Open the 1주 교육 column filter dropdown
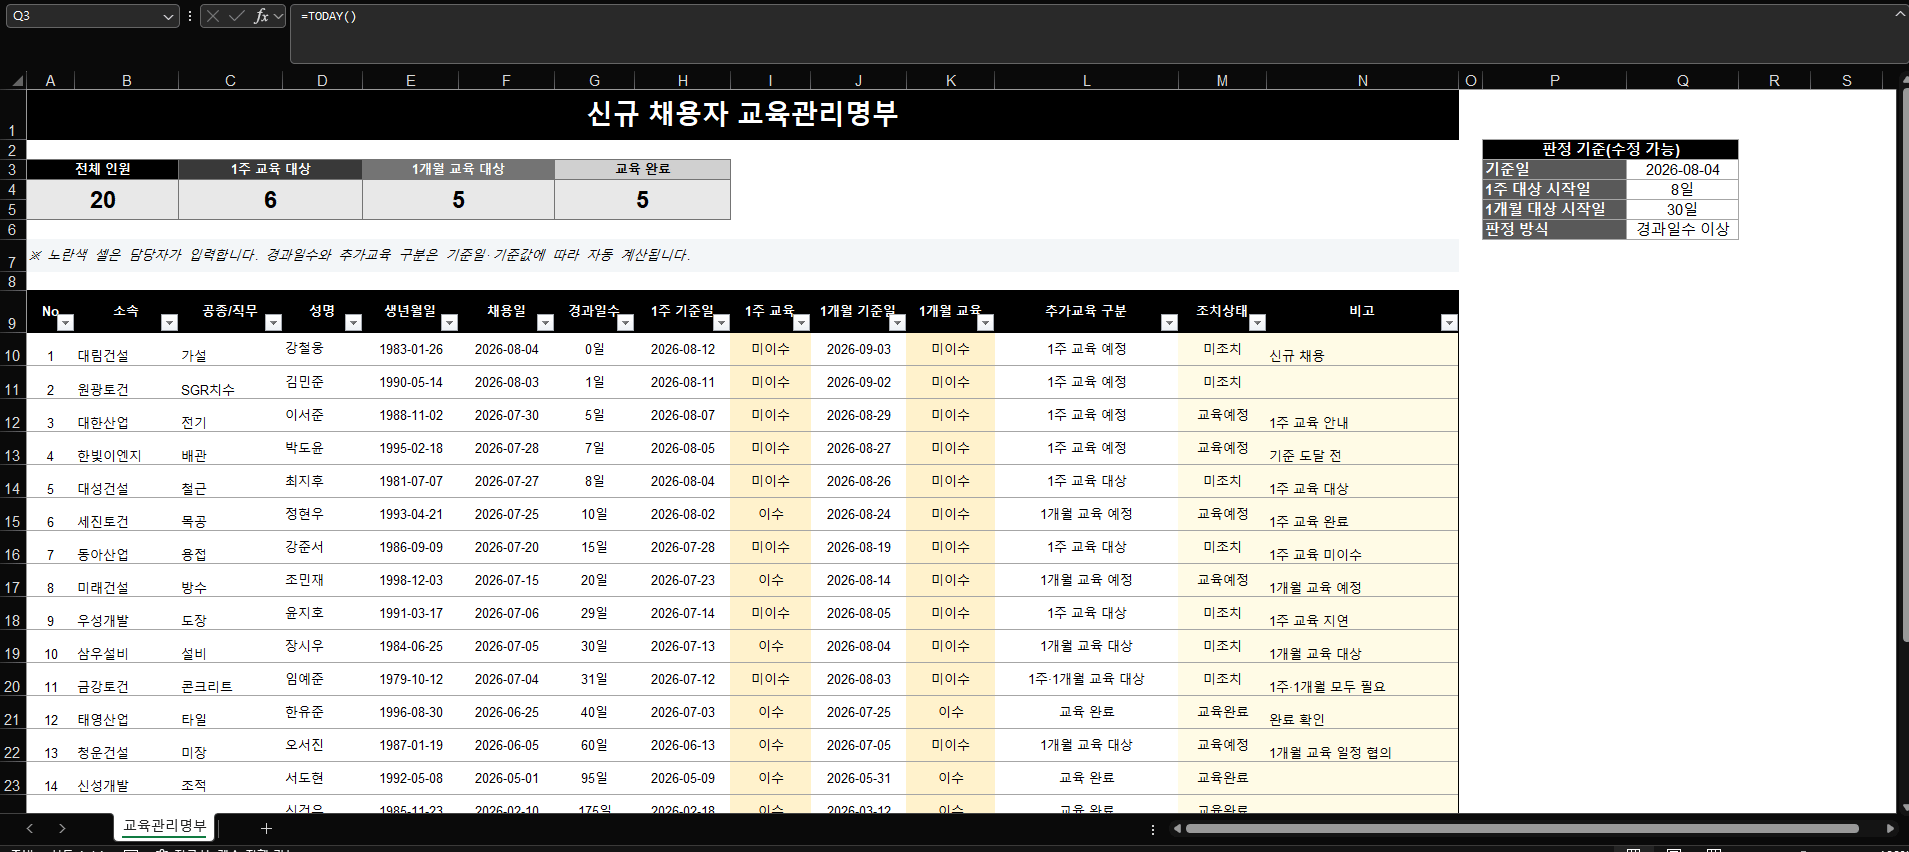The image size is (1909, 852). [x=801, y=322]
